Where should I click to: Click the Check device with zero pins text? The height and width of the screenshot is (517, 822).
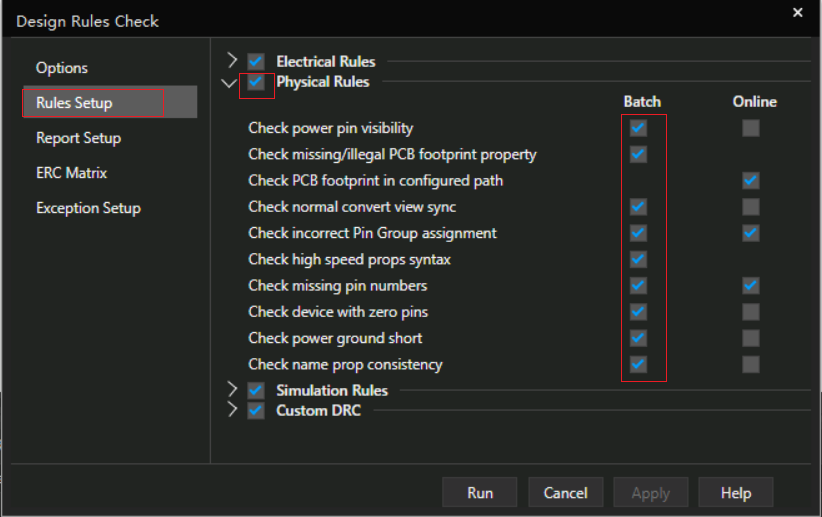point(338,312)
